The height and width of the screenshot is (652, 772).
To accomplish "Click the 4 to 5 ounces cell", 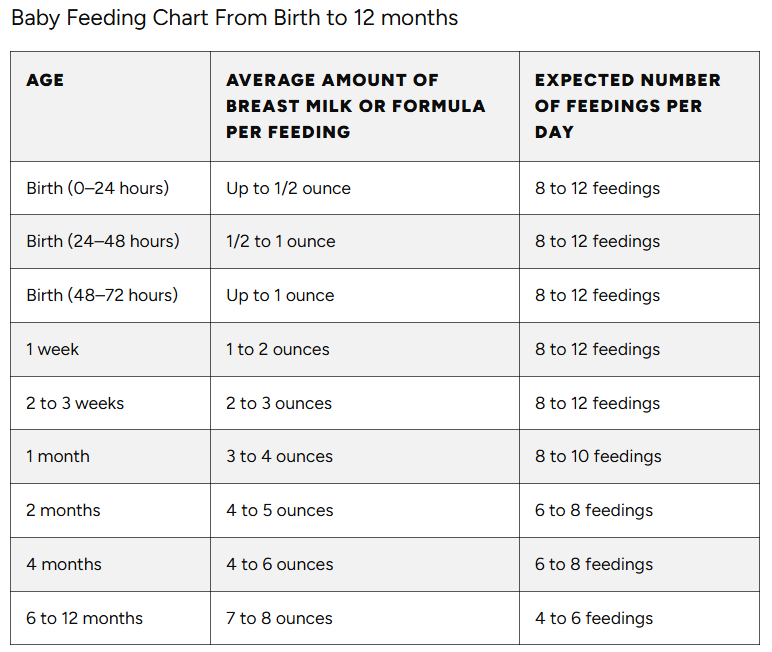I will (279, 510).
